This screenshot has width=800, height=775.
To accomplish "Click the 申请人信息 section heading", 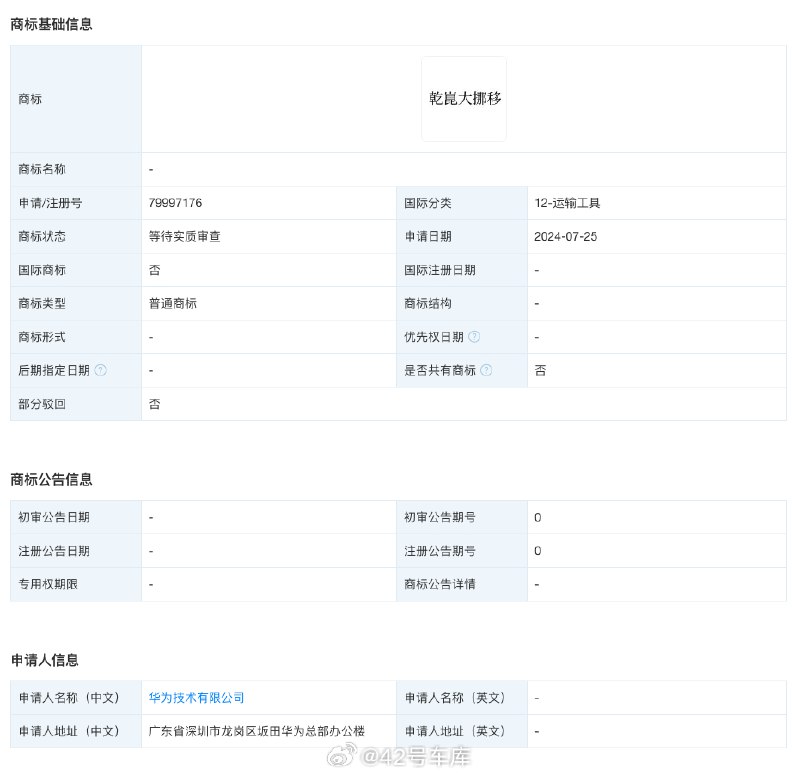I will click(x=44, y=660).
